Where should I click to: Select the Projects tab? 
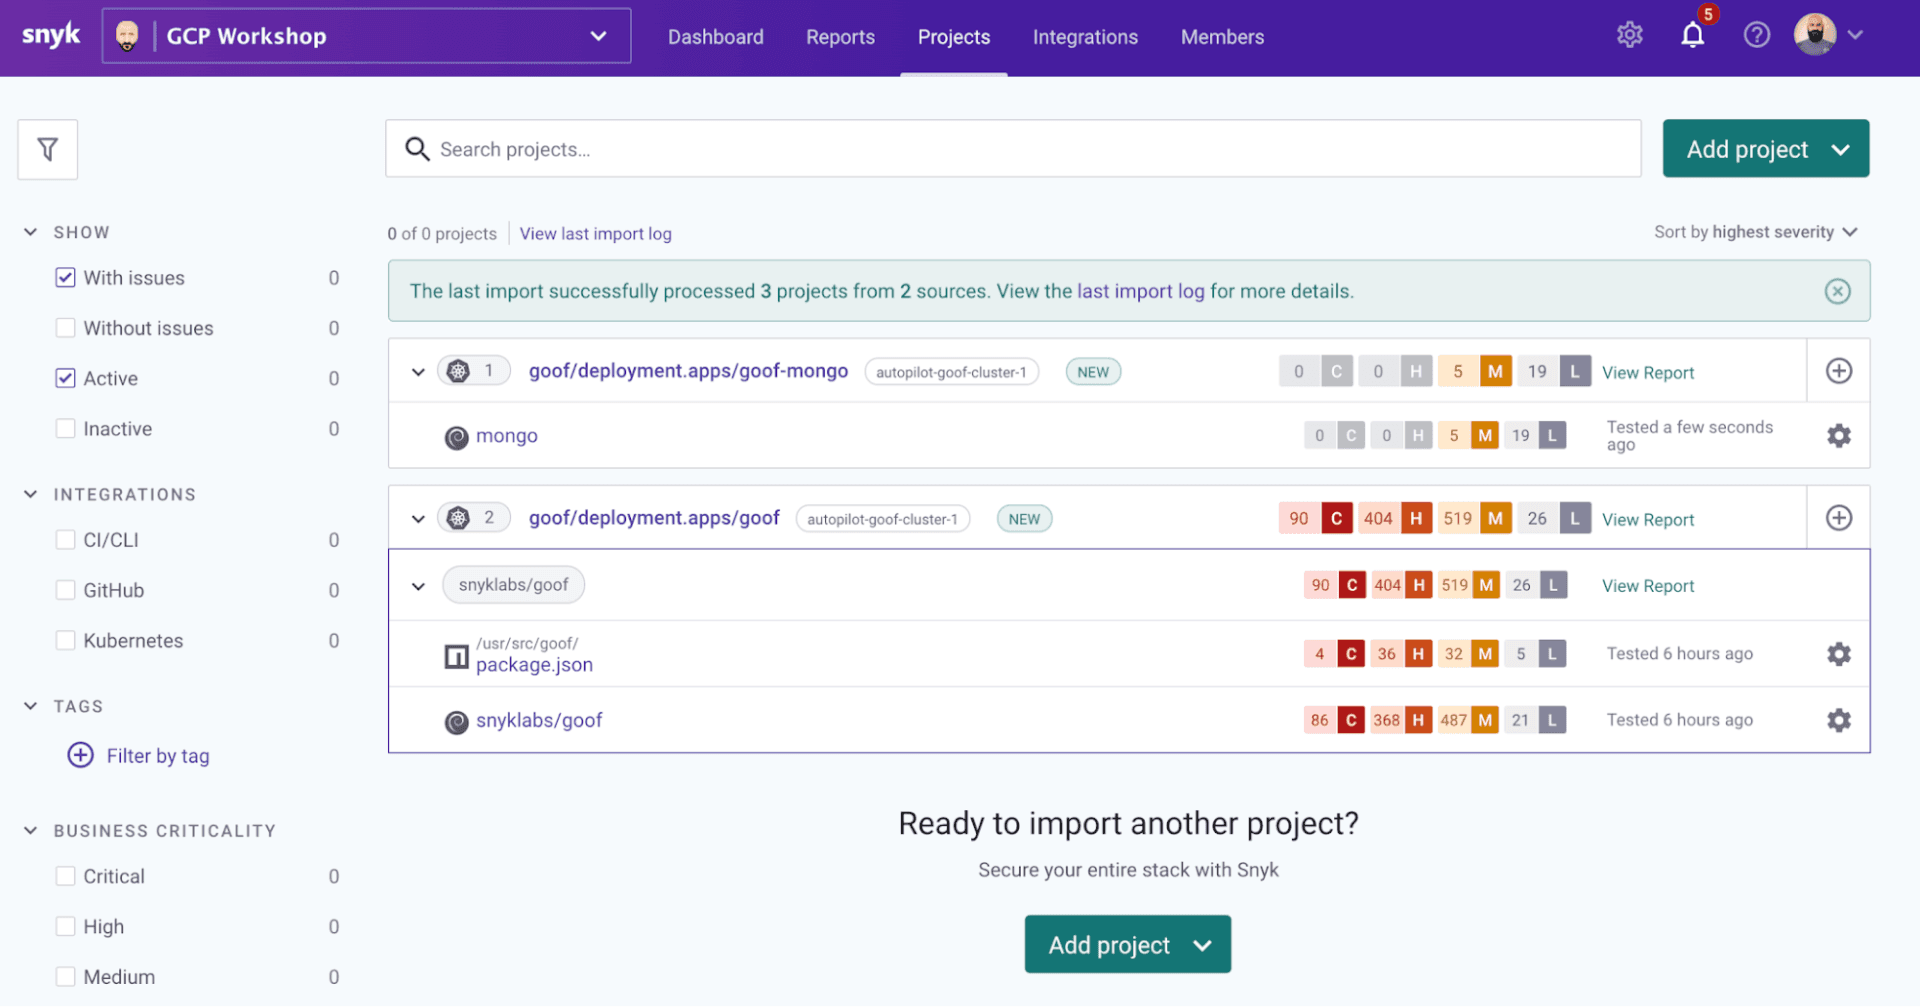click(954, 37)
